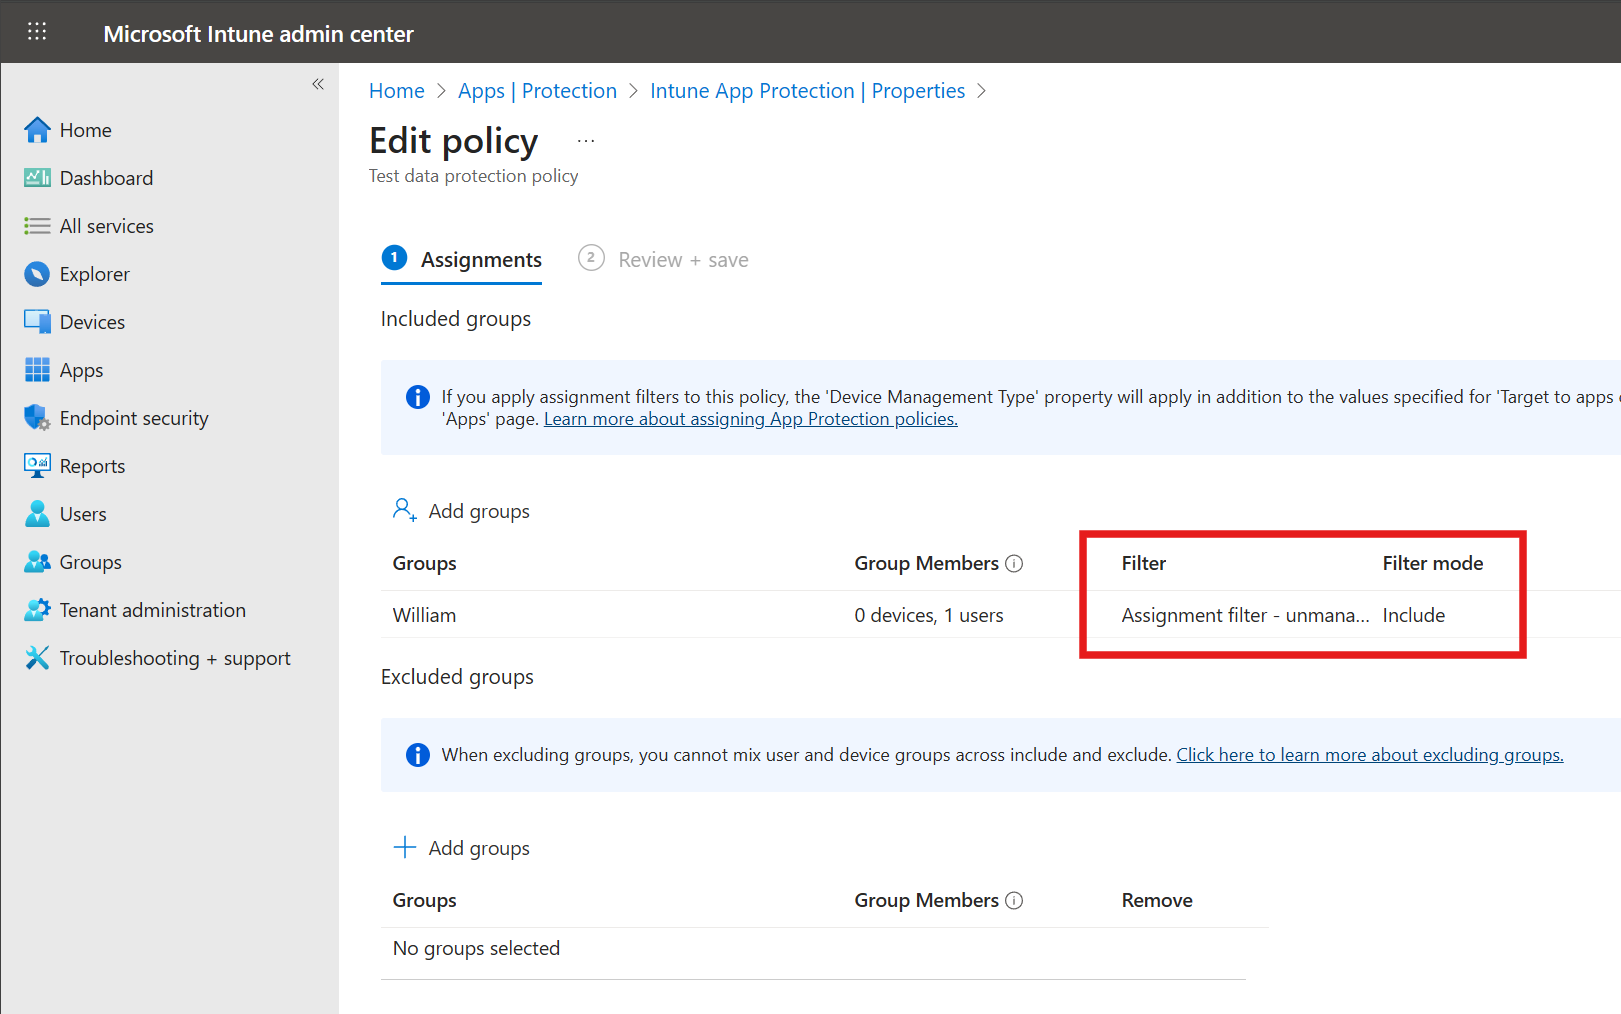The width and height of the screenshot is (1621, 1014).
Task: Click the ellipsis next to Edit policy
Action: [x=586, y=141]
